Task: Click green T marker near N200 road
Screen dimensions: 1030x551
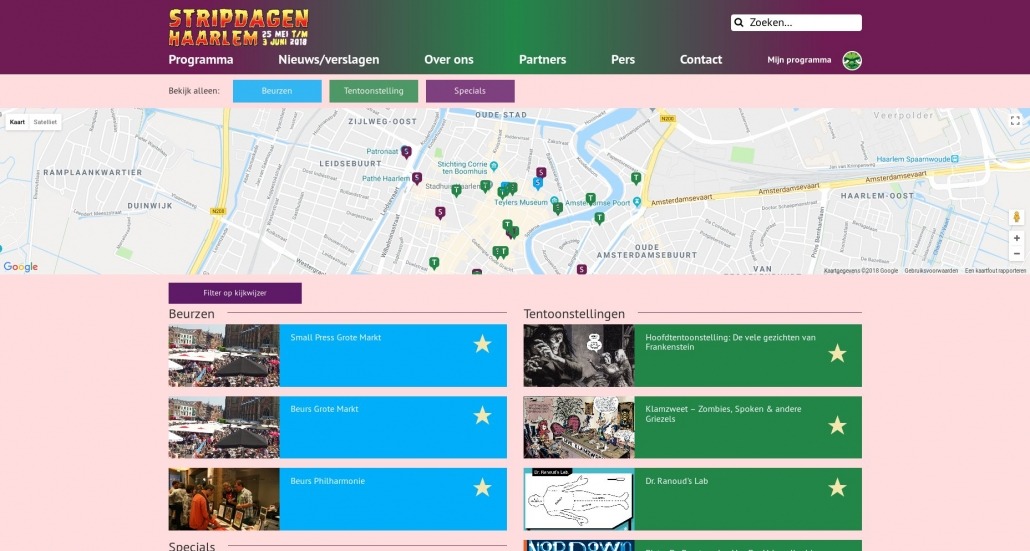Action: pyautogui.click(x=635, y=178)
